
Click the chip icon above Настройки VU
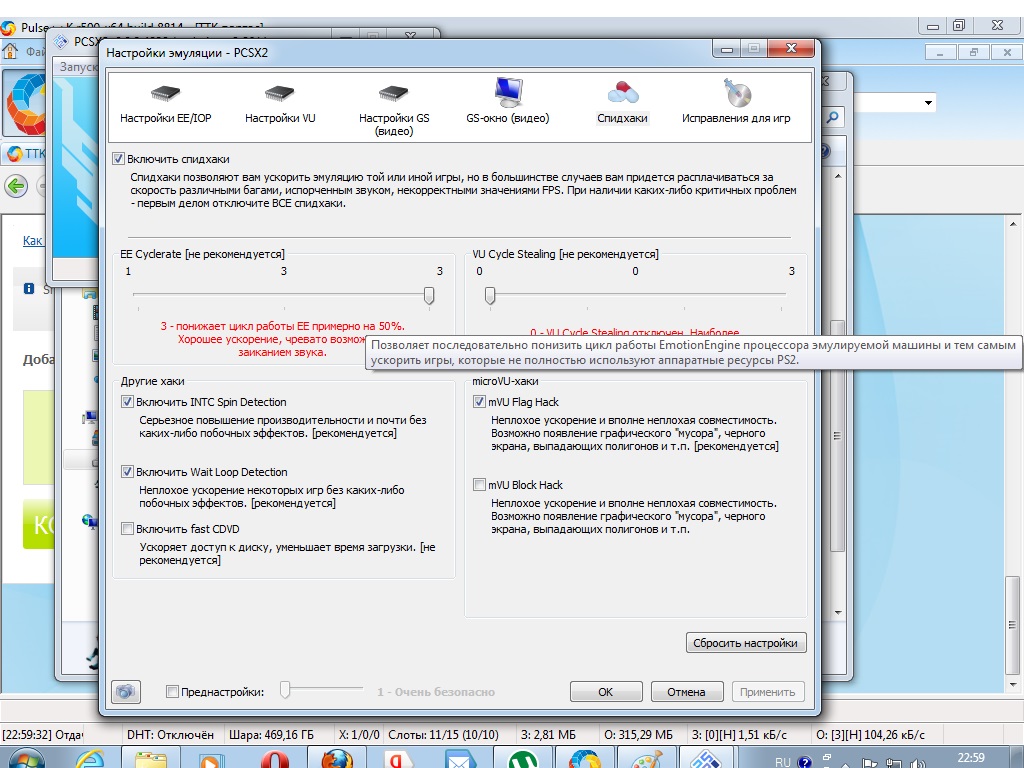(280, 93)
